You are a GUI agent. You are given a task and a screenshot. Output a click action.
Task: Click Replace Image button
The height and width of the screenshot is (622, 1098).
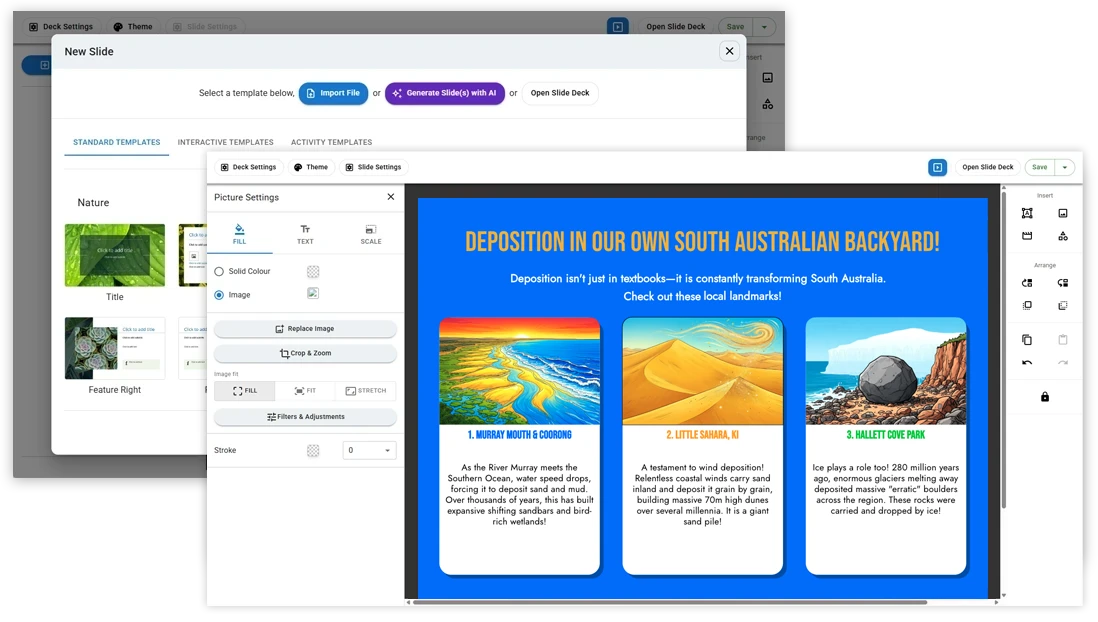coord(305,329)
